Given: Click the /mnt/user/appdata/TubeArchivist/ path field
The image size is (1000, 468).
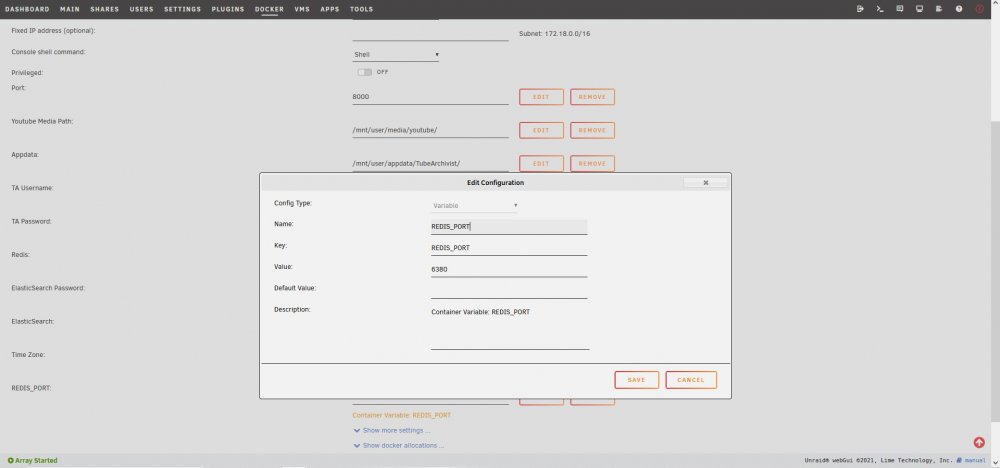Looking at the screenshot, I should coord(430,164).
